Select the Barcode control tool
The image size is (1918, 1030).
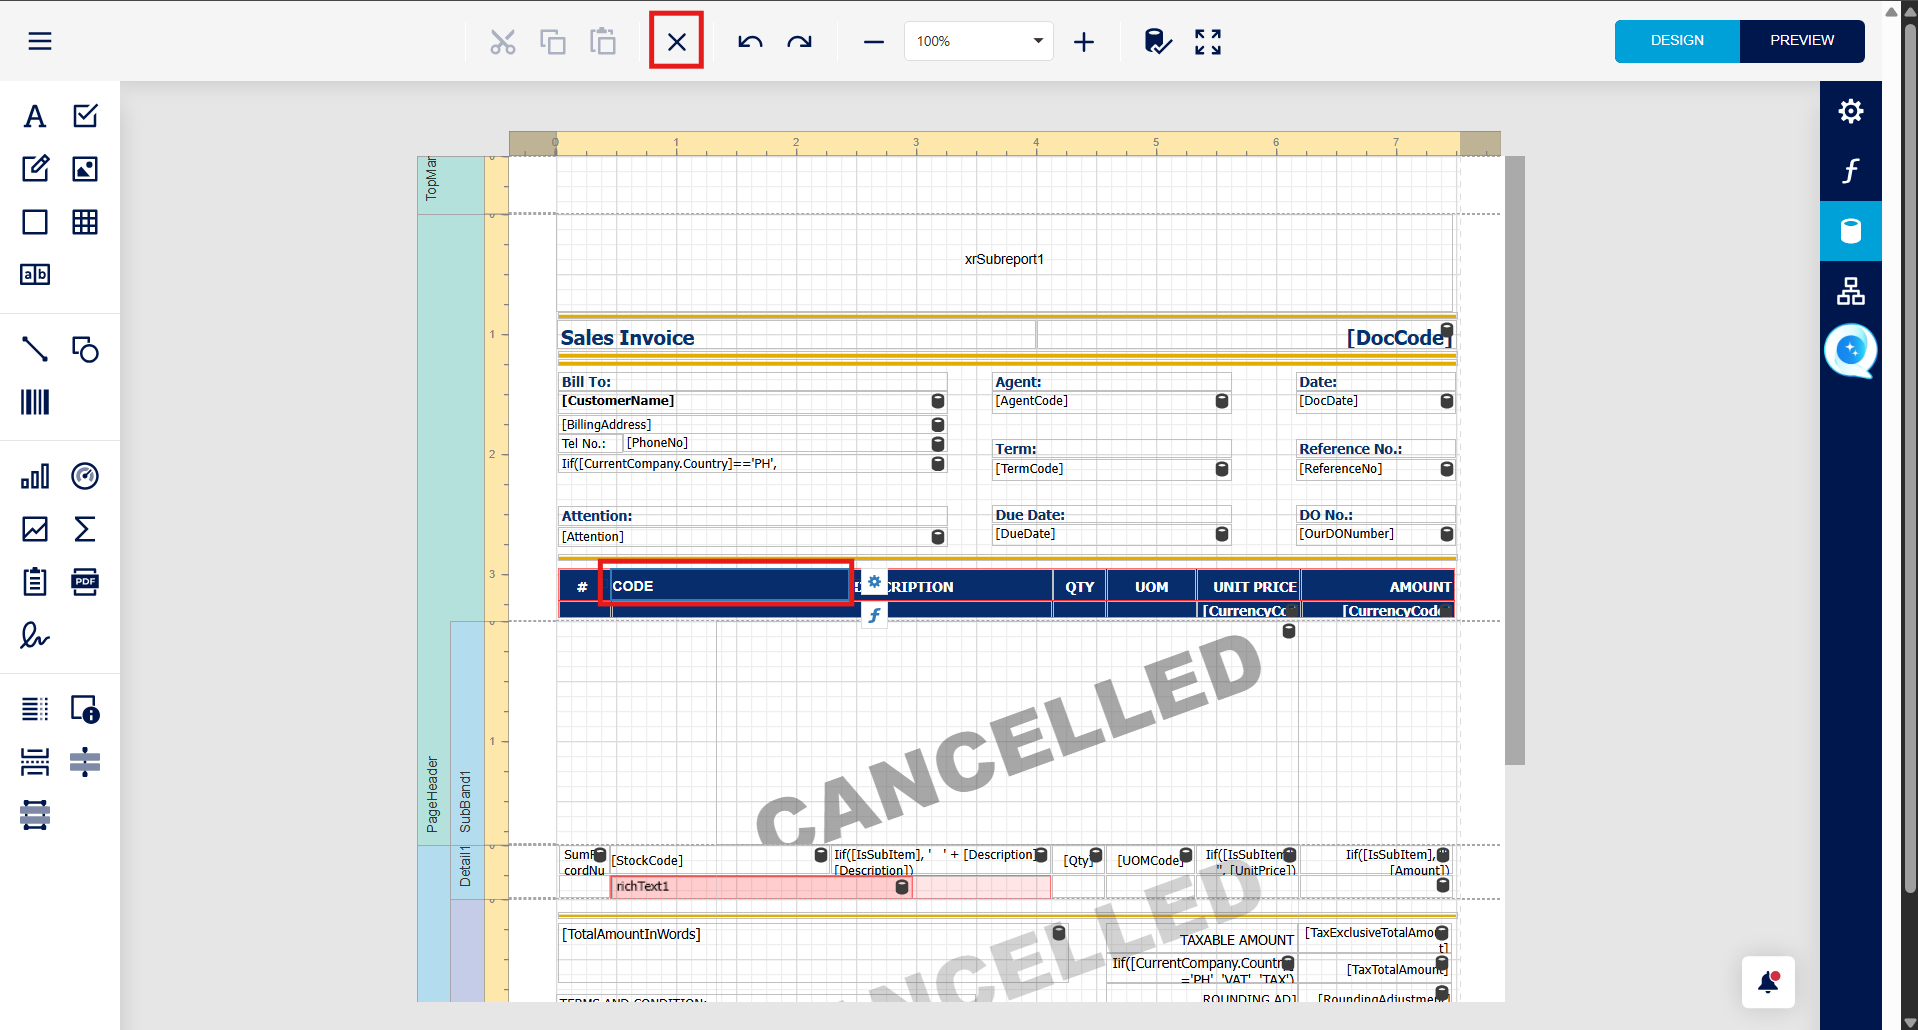tap(35, 402)
